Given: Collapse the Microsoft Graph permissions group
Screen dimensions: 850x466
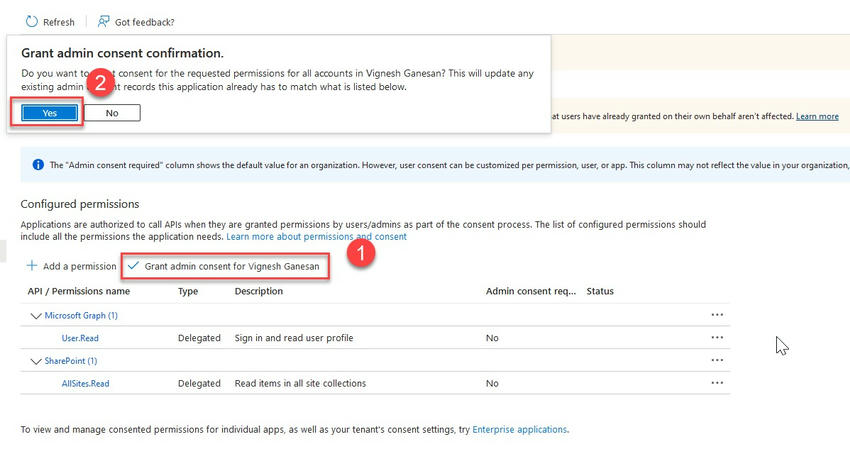Looking at the screenshot, I should point(36,316).
